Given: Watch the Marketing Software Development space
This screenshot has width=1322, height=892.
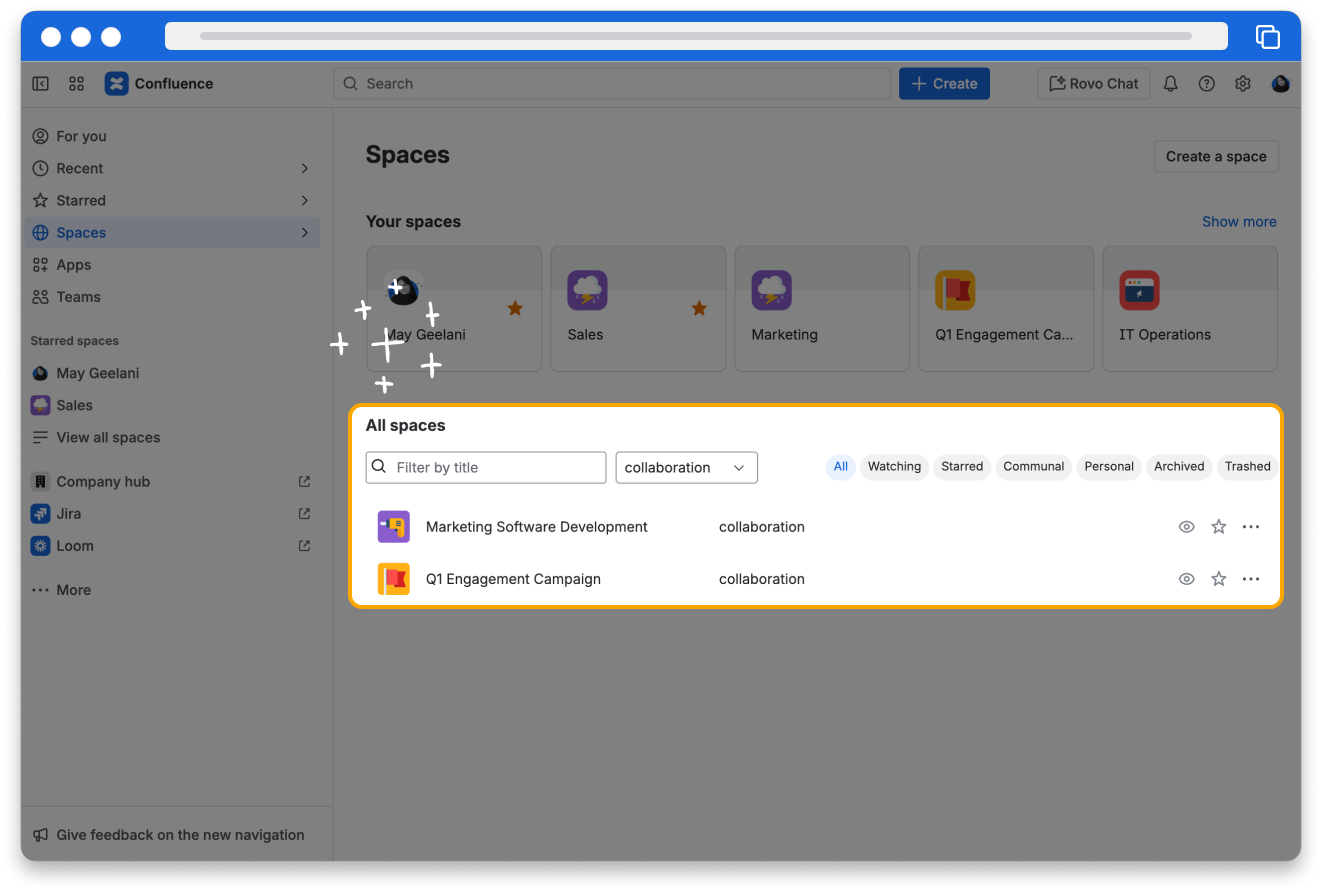Looking at the screenshot, I should [x=1186, y=527].
